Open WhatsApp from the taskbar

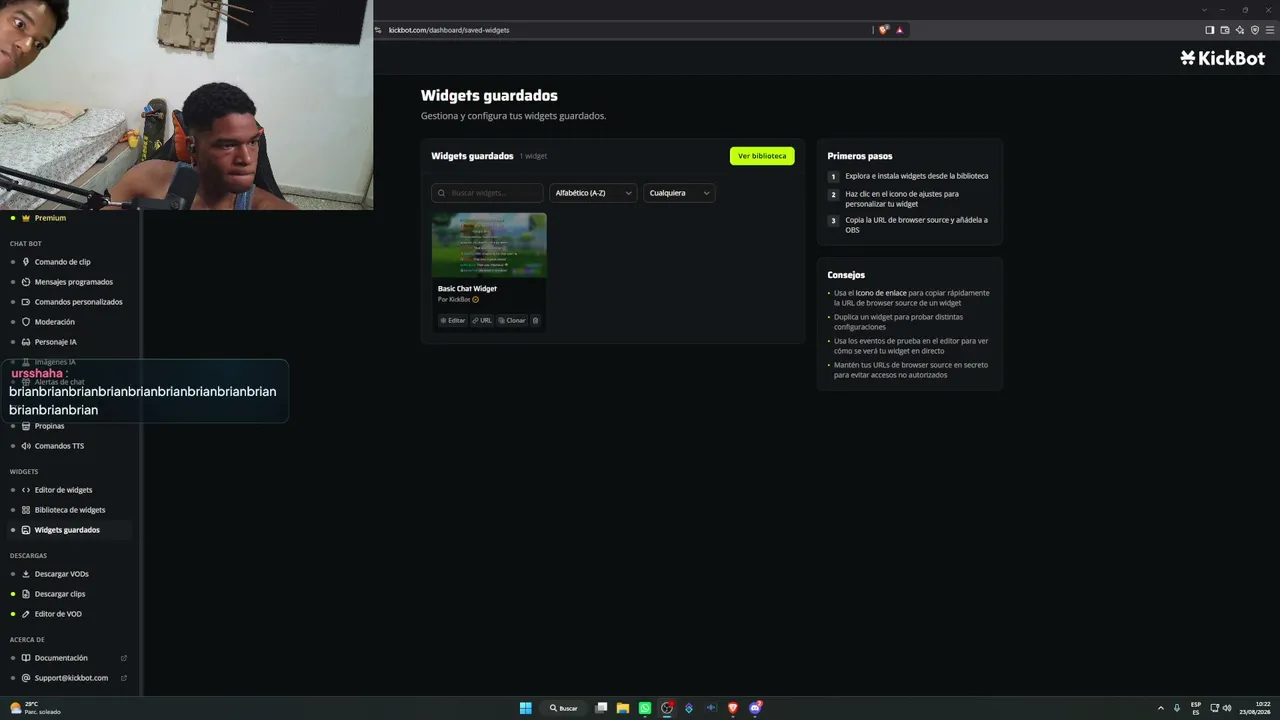[x=645, y=708]
